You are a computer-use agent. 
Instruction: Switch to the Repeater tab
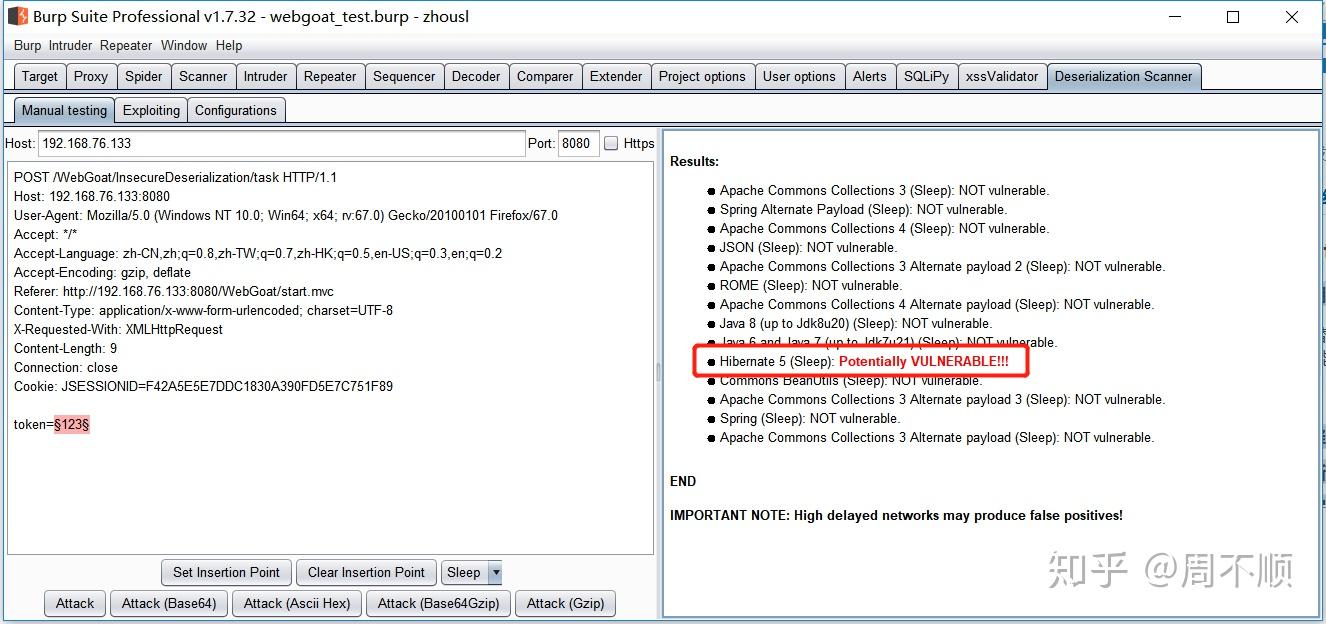pos(330,75)
